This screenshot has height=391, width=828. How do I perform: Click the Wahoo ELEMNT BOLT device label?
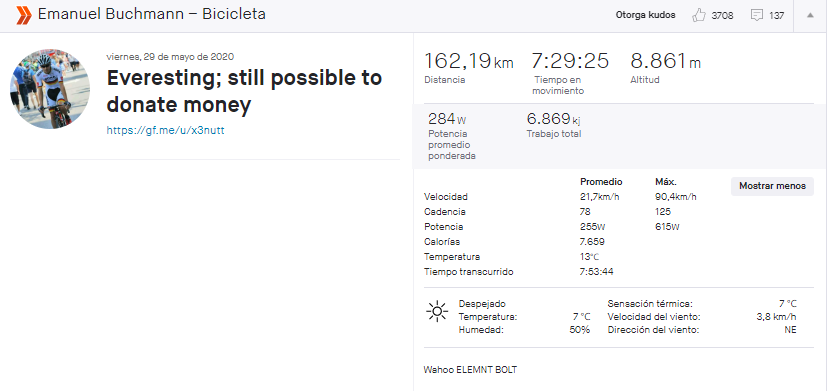click(x=470, y=370)
